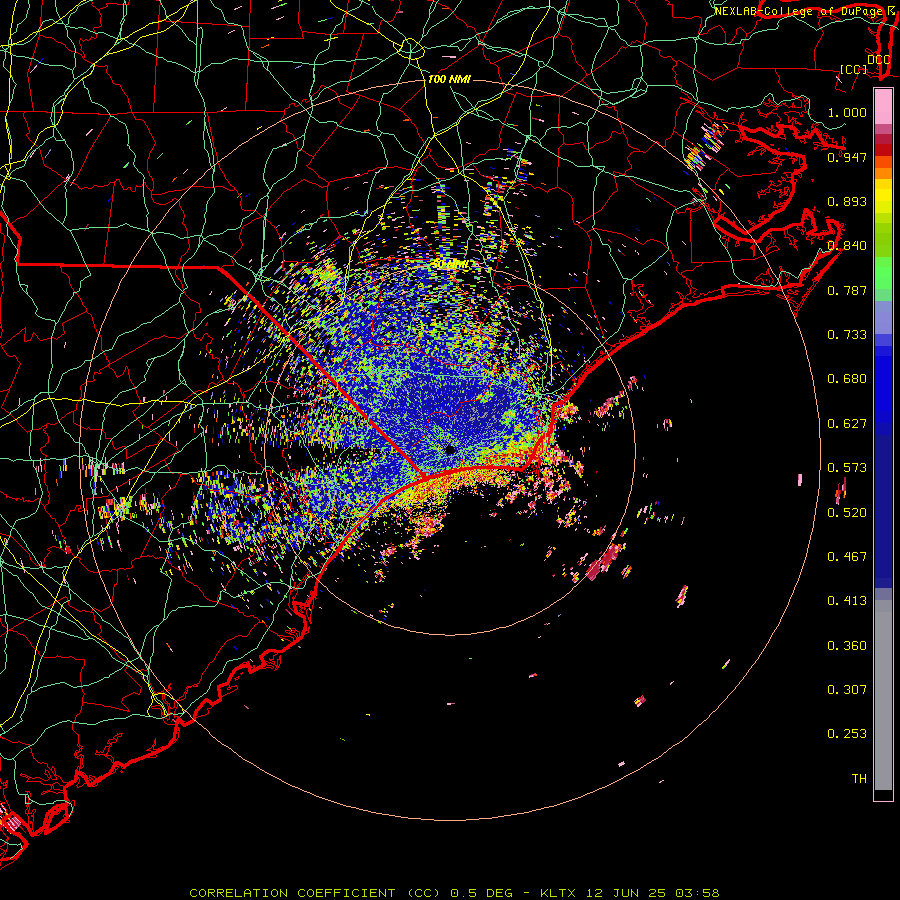Click the 0.787 scale value
Screen dimensions: 900x900
[x=847, y=290]
